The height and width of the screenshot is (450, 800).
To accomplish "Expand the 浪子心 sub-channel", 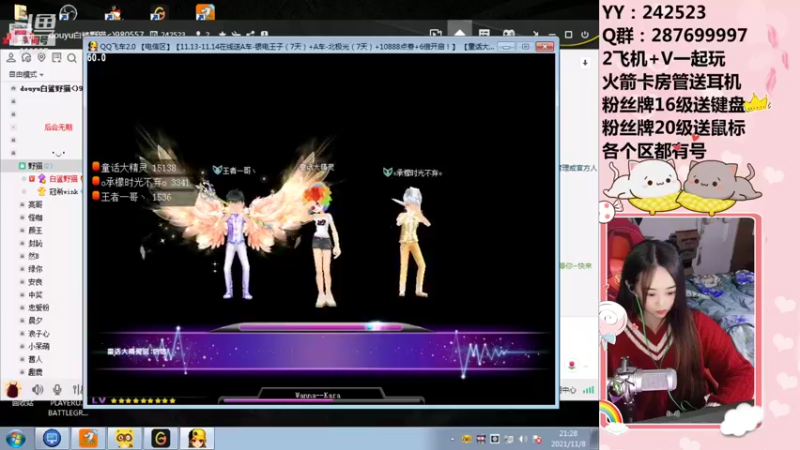I will pos(38,334).
